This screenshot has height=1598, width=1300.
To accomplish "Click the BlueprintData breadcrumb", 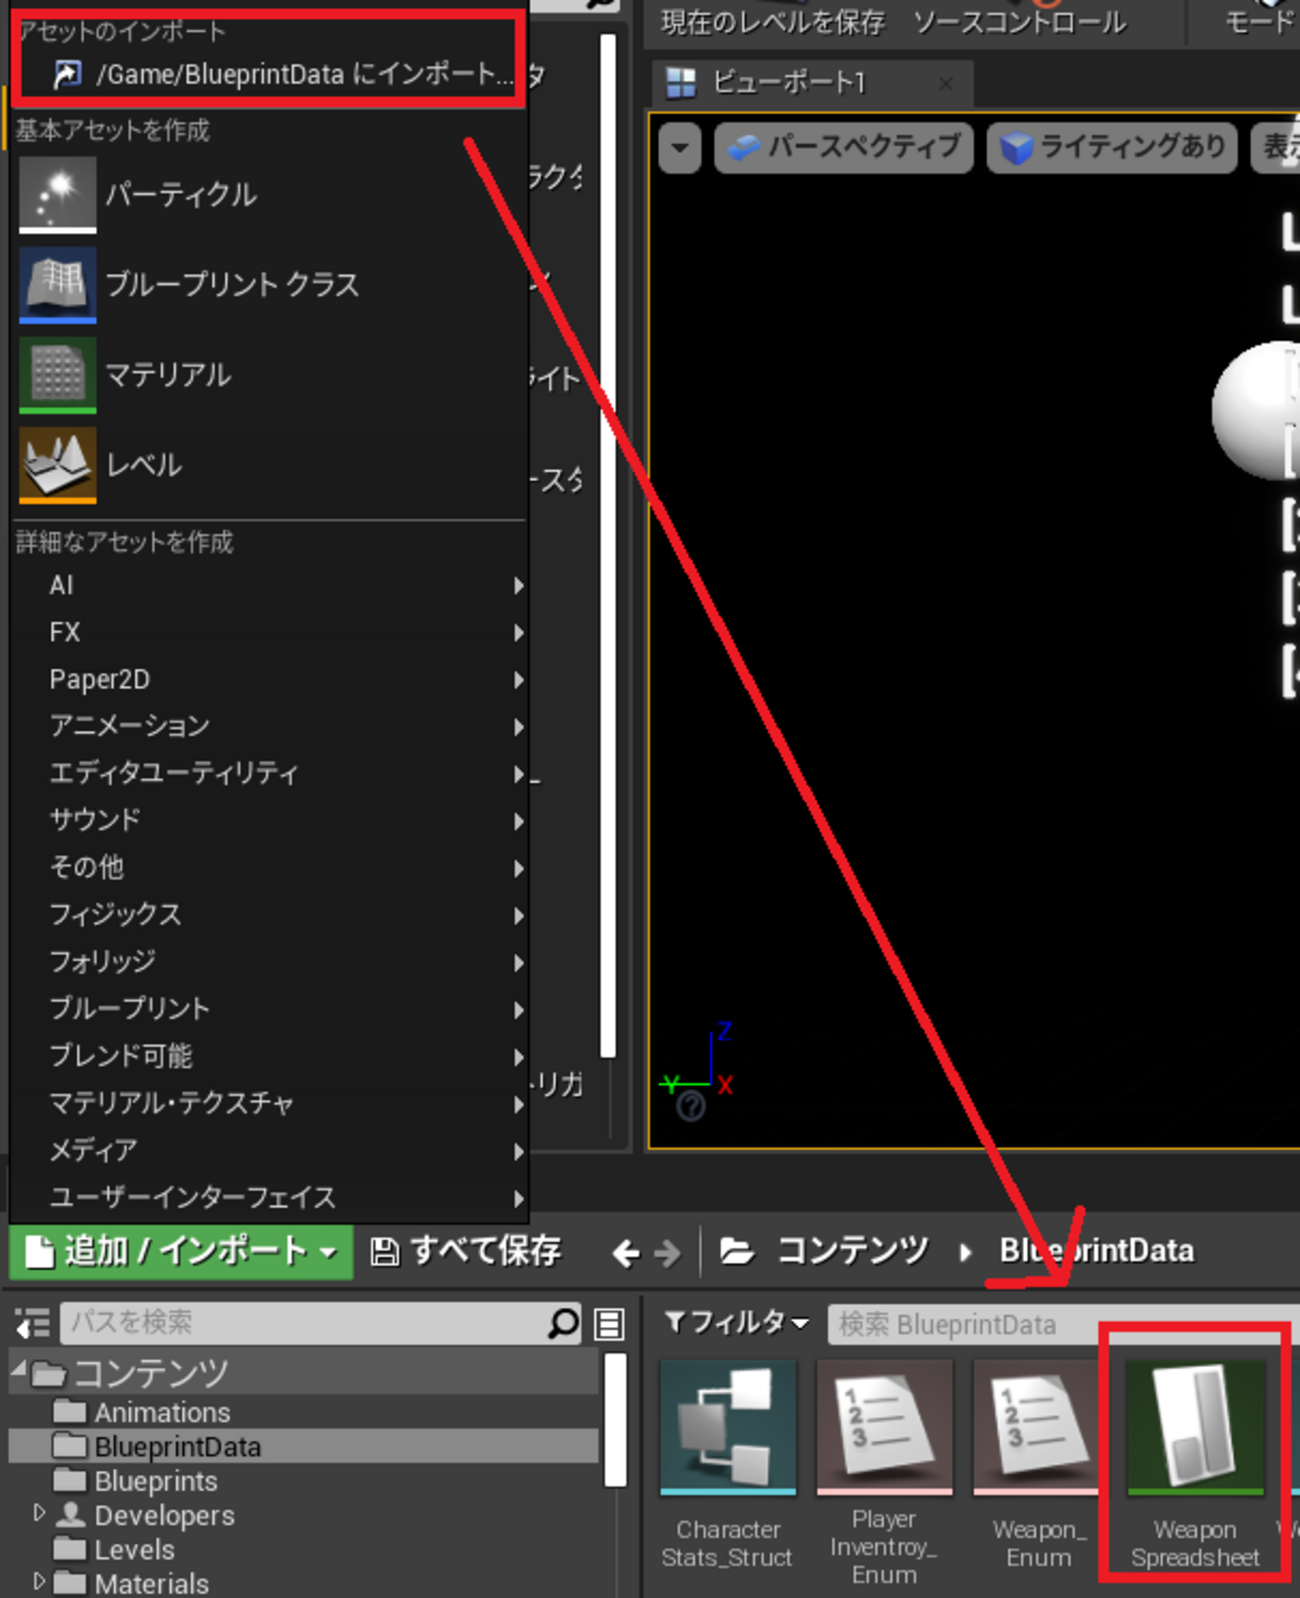I will pyautogui.click(x=1097, y=1251).
